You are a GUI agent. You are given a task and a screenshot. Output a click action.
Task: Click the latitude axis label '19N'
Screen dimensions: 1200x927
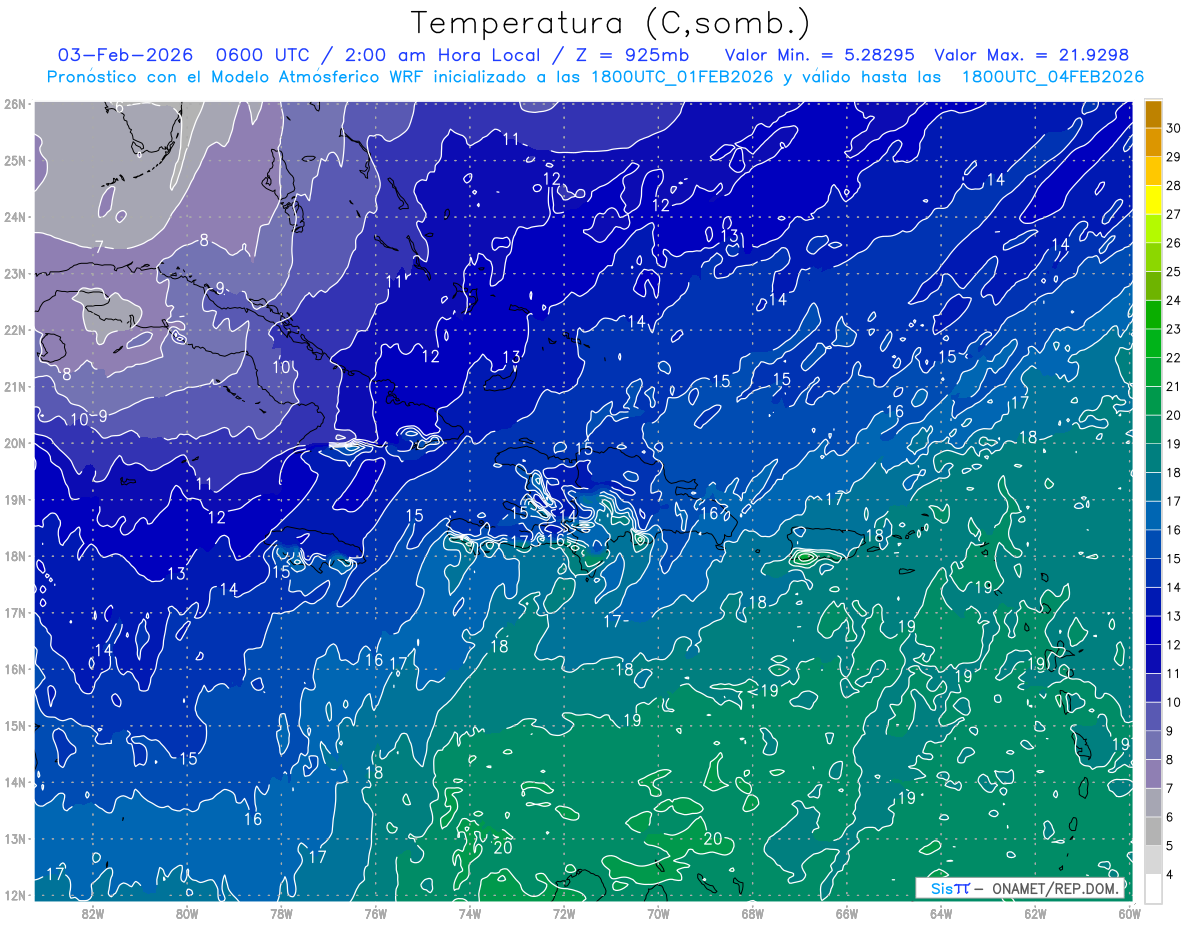[x=15, y=499]
